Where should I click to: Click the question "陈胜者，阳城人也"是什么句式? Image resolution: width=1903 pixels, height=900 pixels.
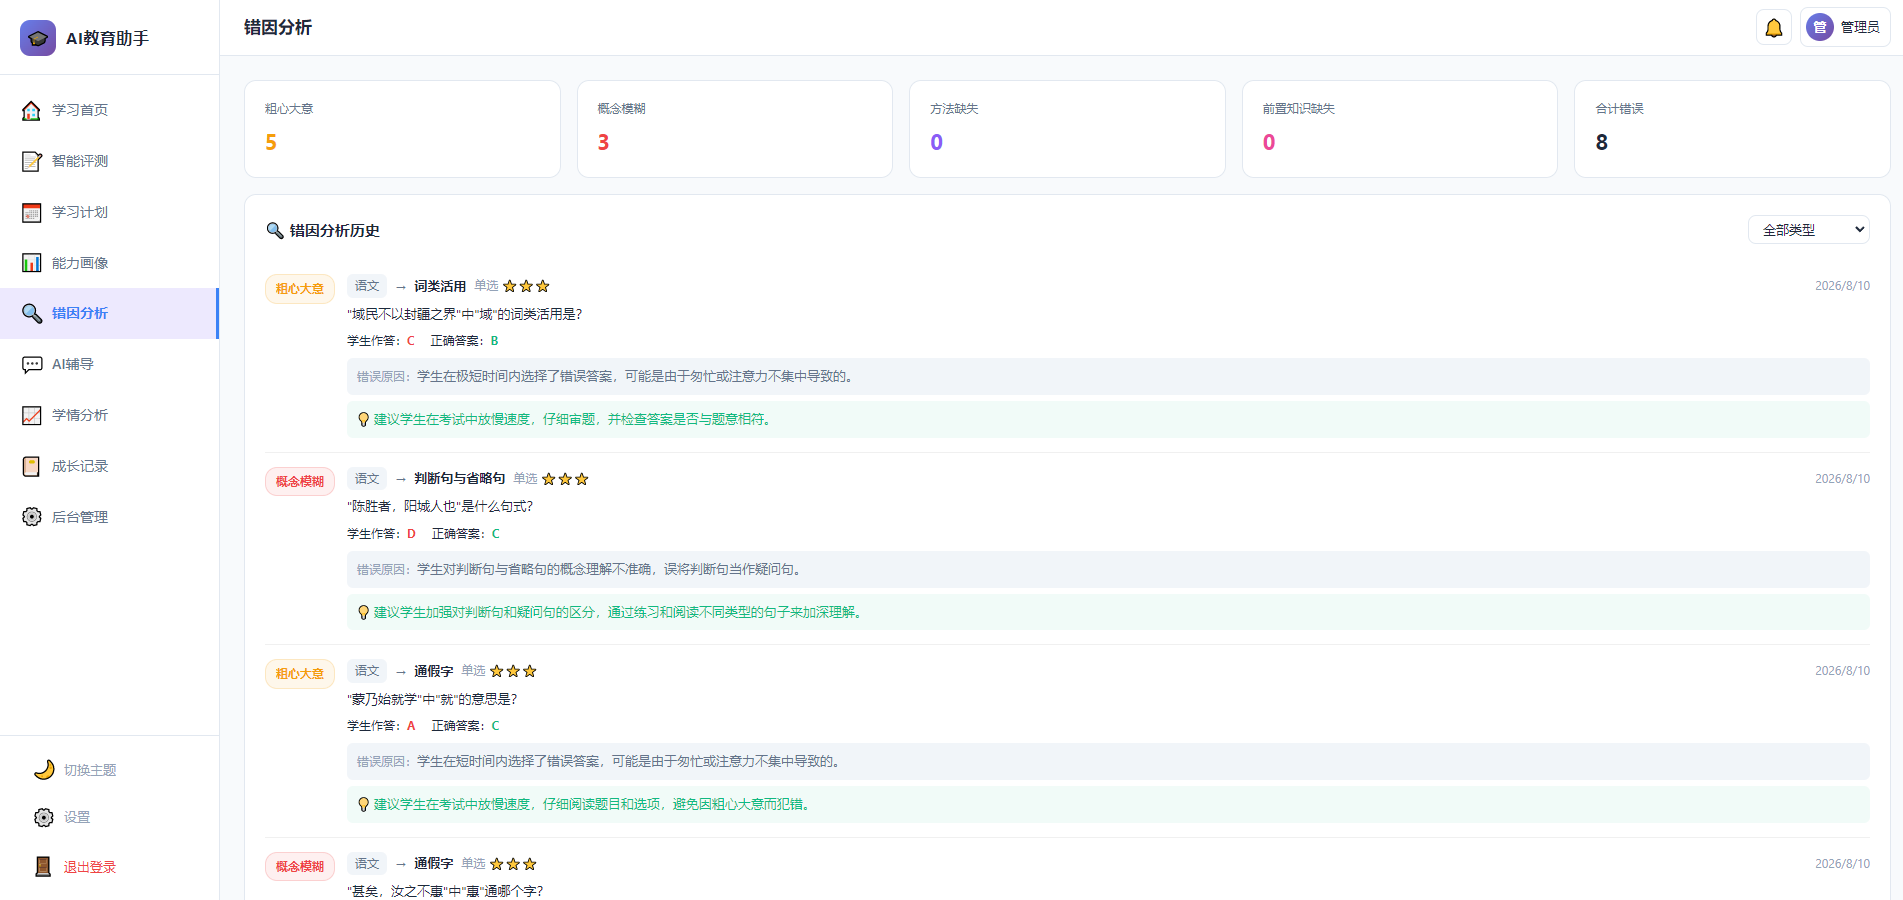click(440, 507)
